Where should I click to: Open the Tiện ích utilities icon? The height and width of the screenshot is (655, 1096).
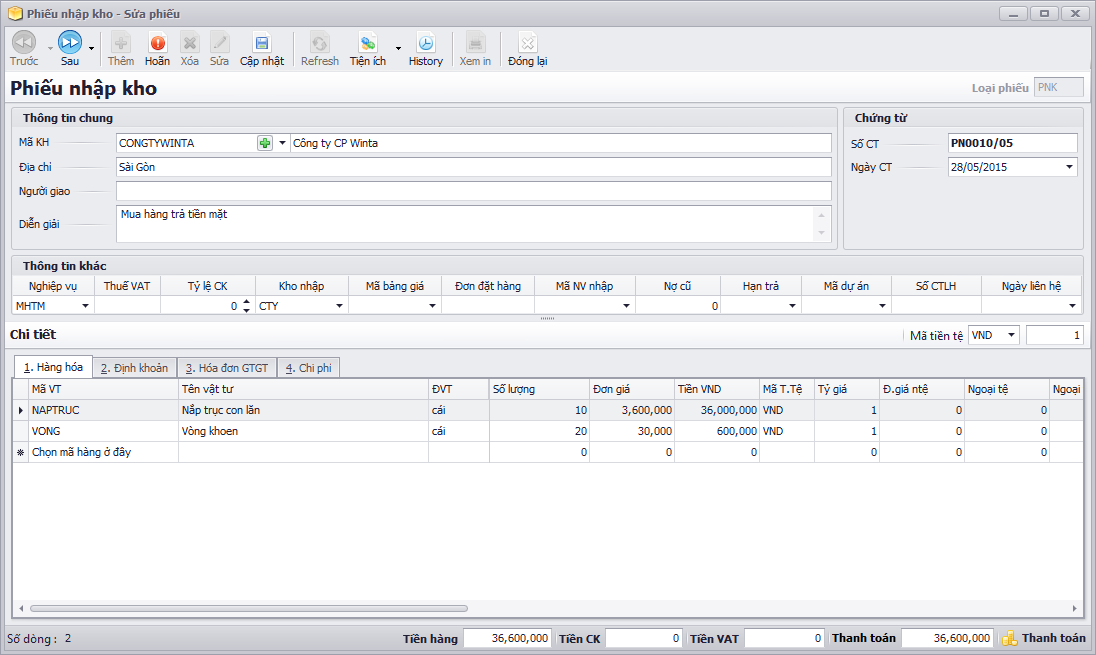coord(368,43)
